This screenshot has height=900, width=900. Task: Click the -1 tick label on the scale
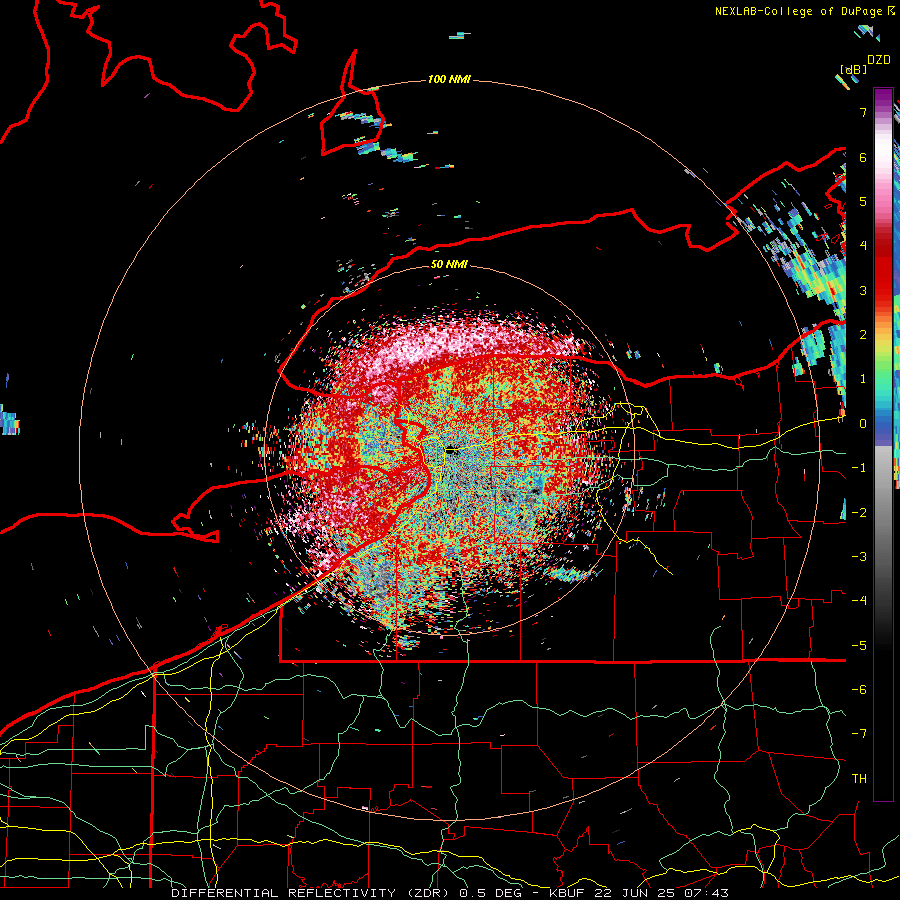[859, 468]
